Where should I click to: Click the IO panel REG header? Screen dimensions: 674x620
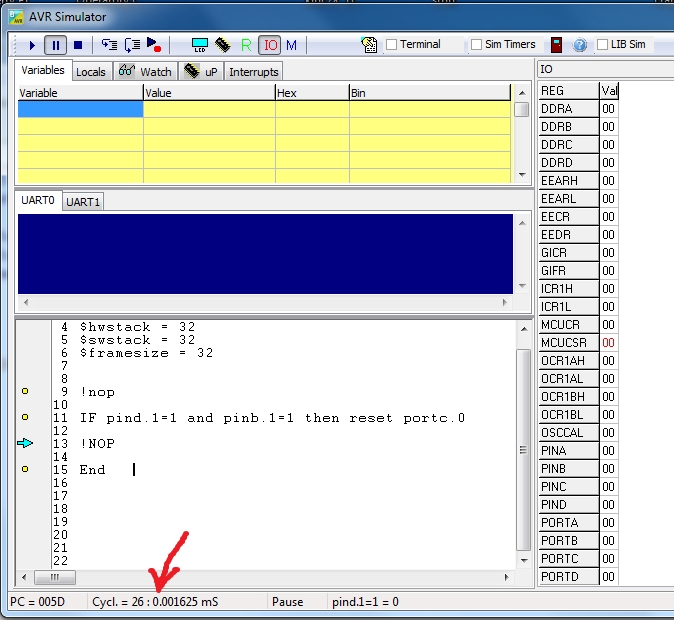pos(569,91)
